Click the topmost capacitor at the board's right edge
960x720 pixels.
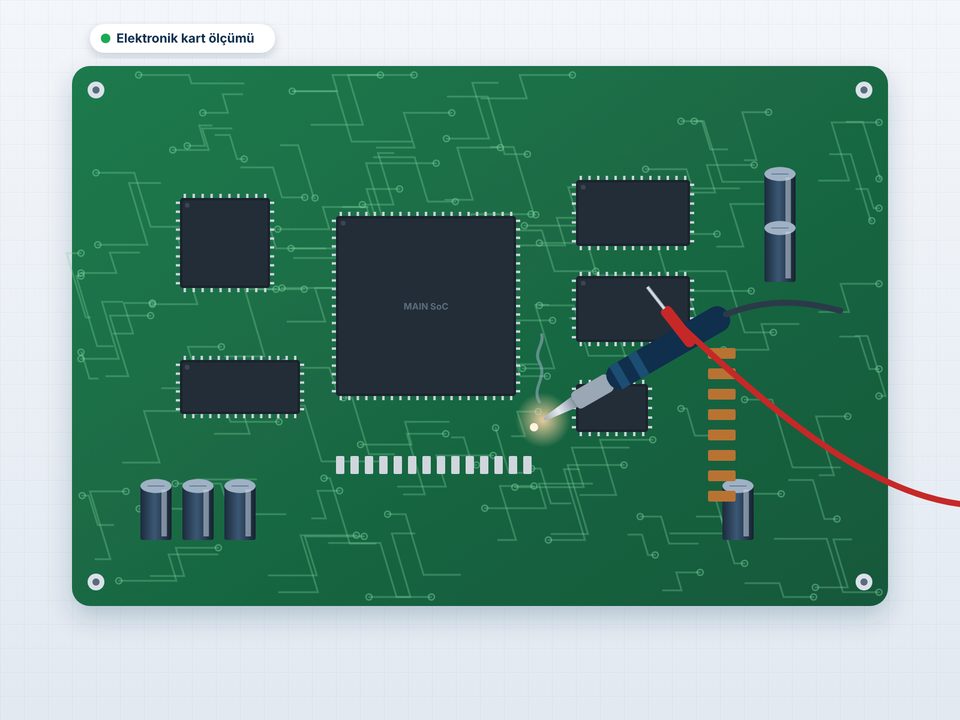point(780,197)
